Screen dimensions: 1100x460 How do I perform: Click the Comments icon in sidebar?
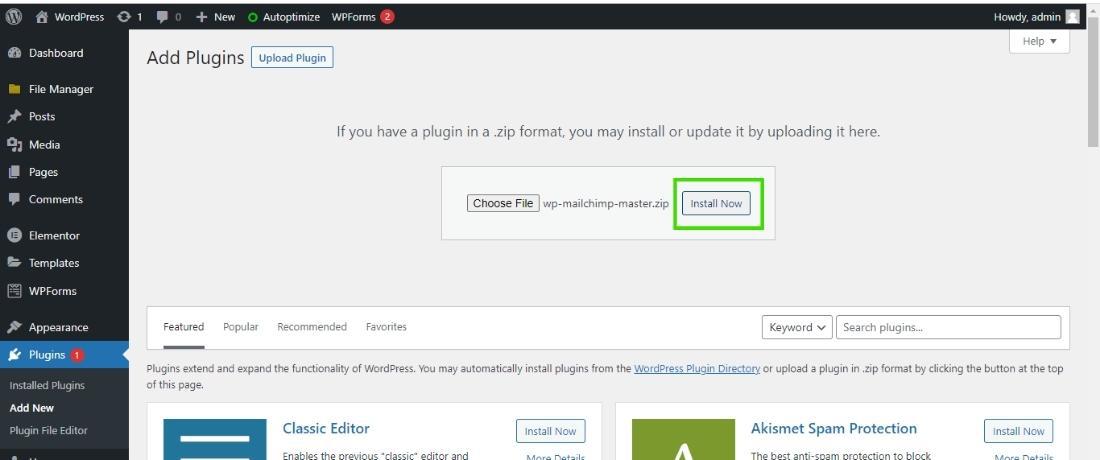coord(14,199)
